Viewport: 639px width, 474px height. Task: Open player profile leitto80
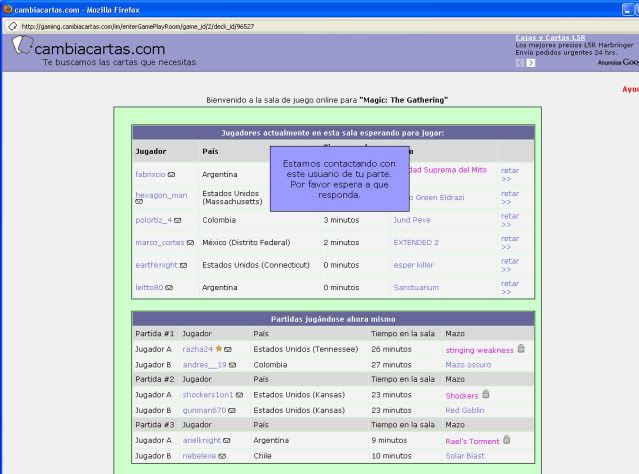tap(149, 287)
